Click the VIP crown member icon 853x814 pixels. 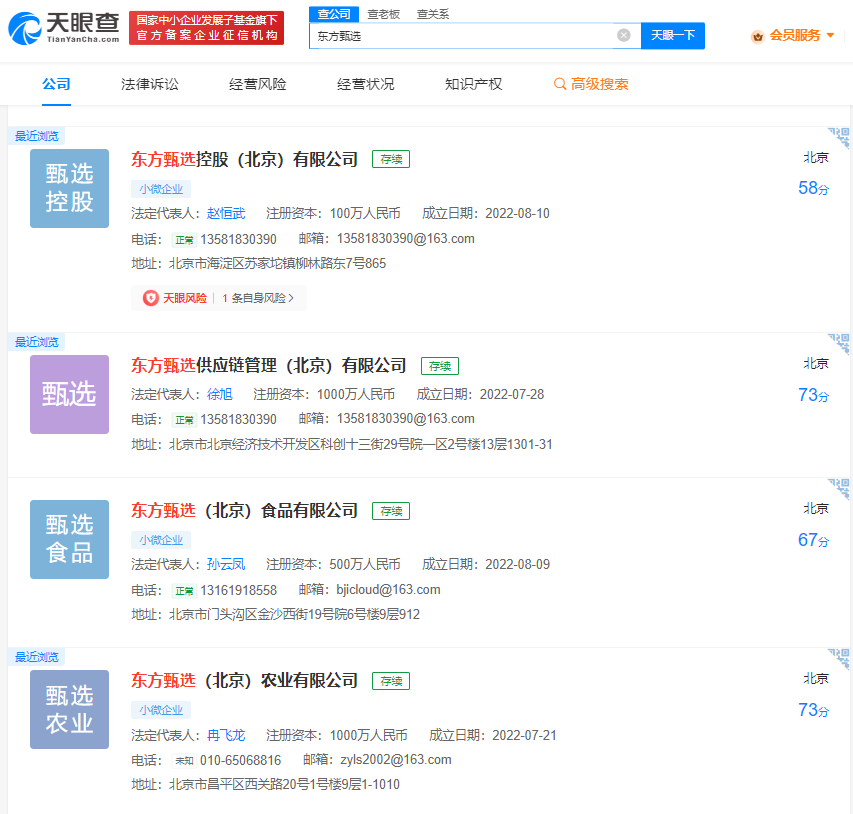[757, 36]
